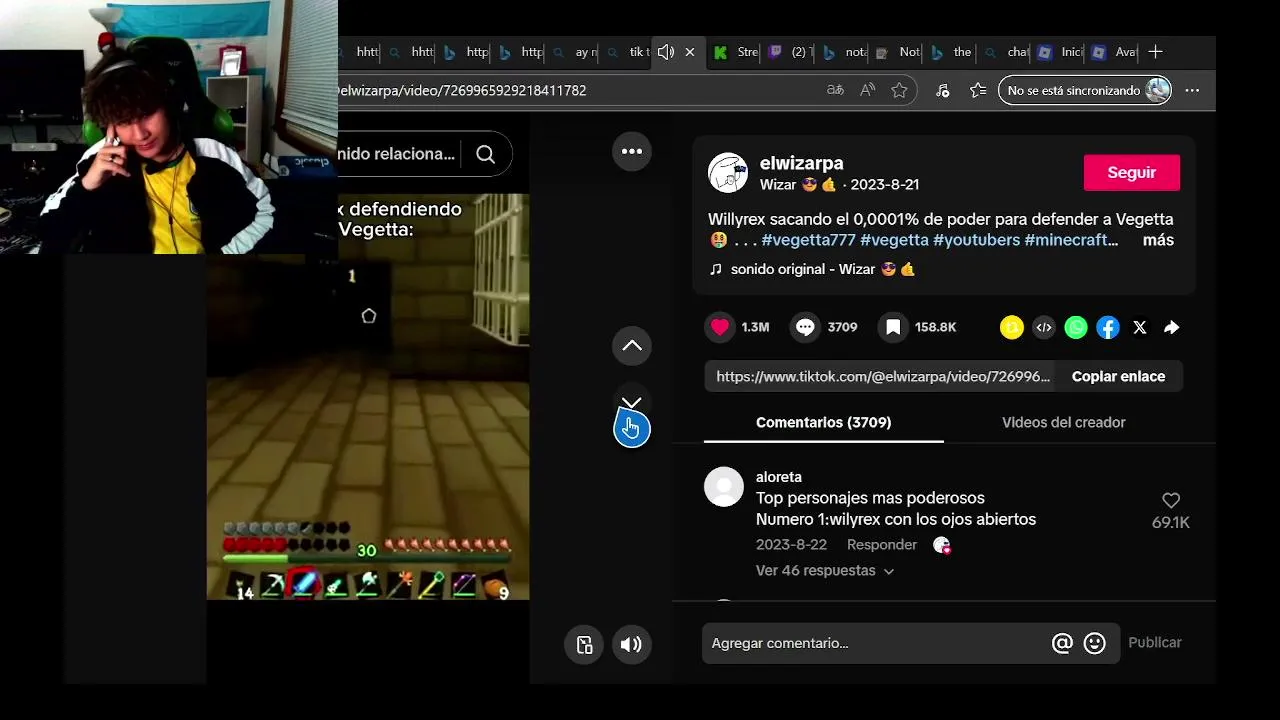Expand Ver 46 respuestas replies

click(x=825, y=571)
